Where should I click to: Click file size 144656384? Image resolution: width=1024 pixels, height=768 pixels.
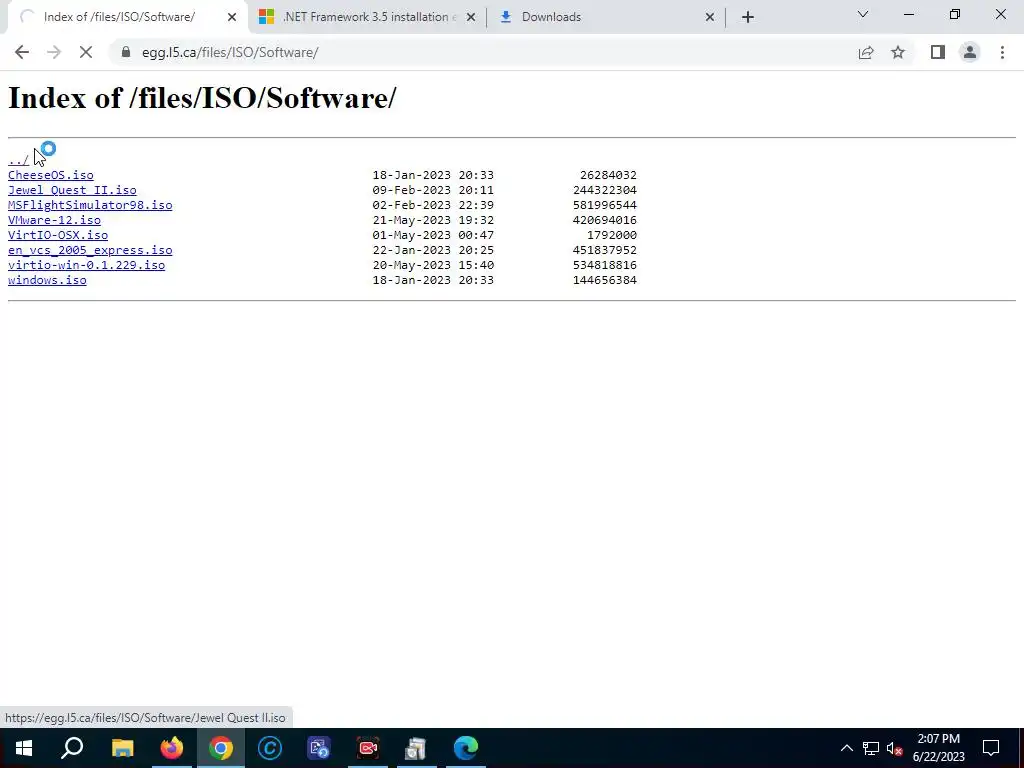click(x=605, y=280)
